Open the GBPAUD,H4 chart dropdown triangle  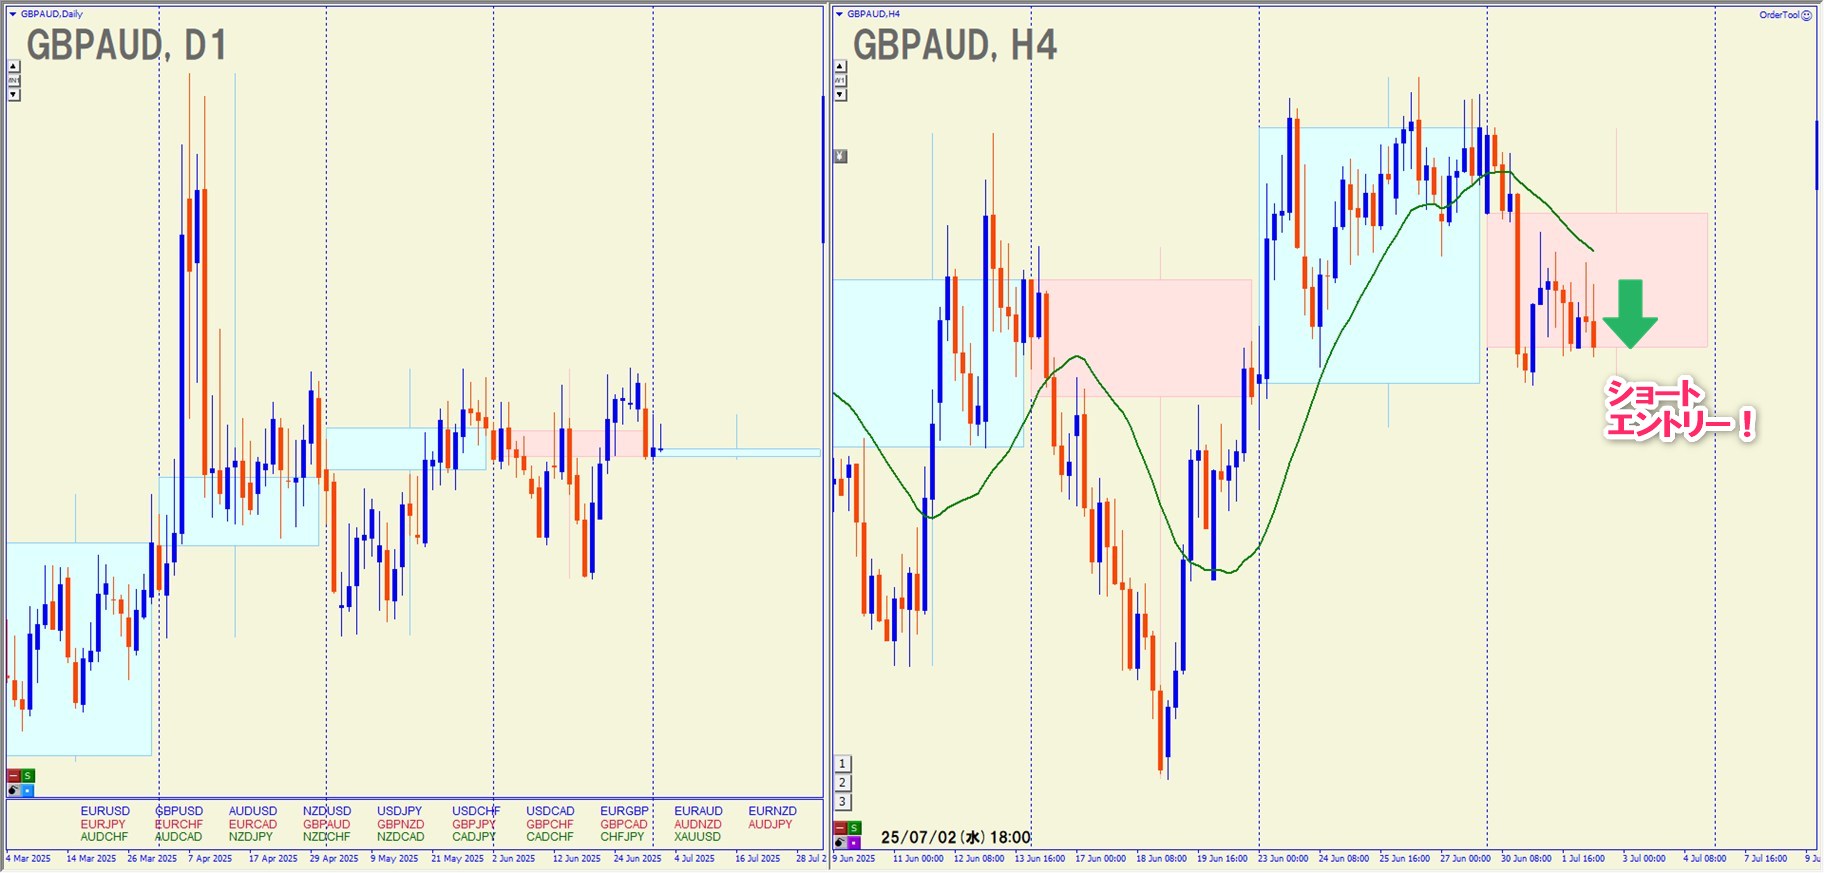[839, 14]
